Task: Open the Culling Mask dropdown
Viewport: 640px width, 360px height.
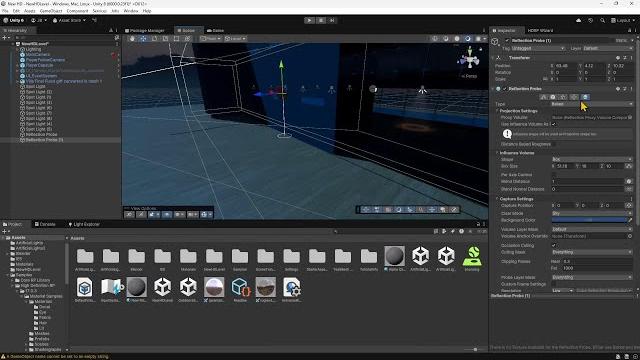Action: click(x=592, y=252)
